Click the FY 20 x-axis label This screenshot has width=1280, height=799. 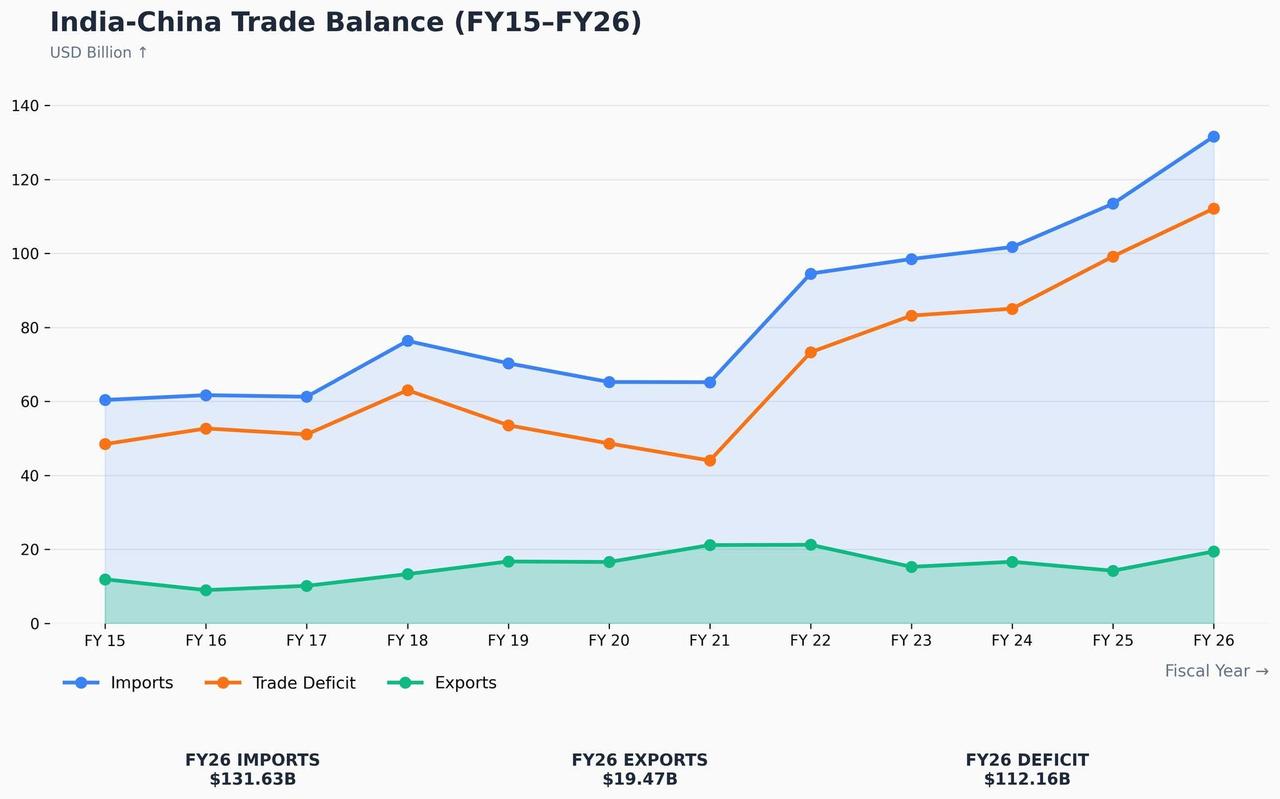click(x=608, y=641)
